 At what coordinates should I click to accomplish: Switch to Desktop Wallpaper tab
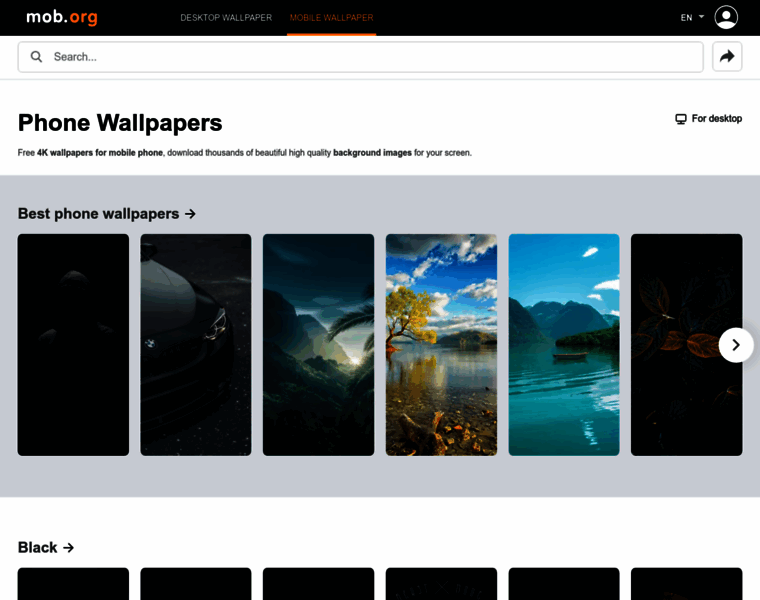pyautogui.click(x=226, y=17)
